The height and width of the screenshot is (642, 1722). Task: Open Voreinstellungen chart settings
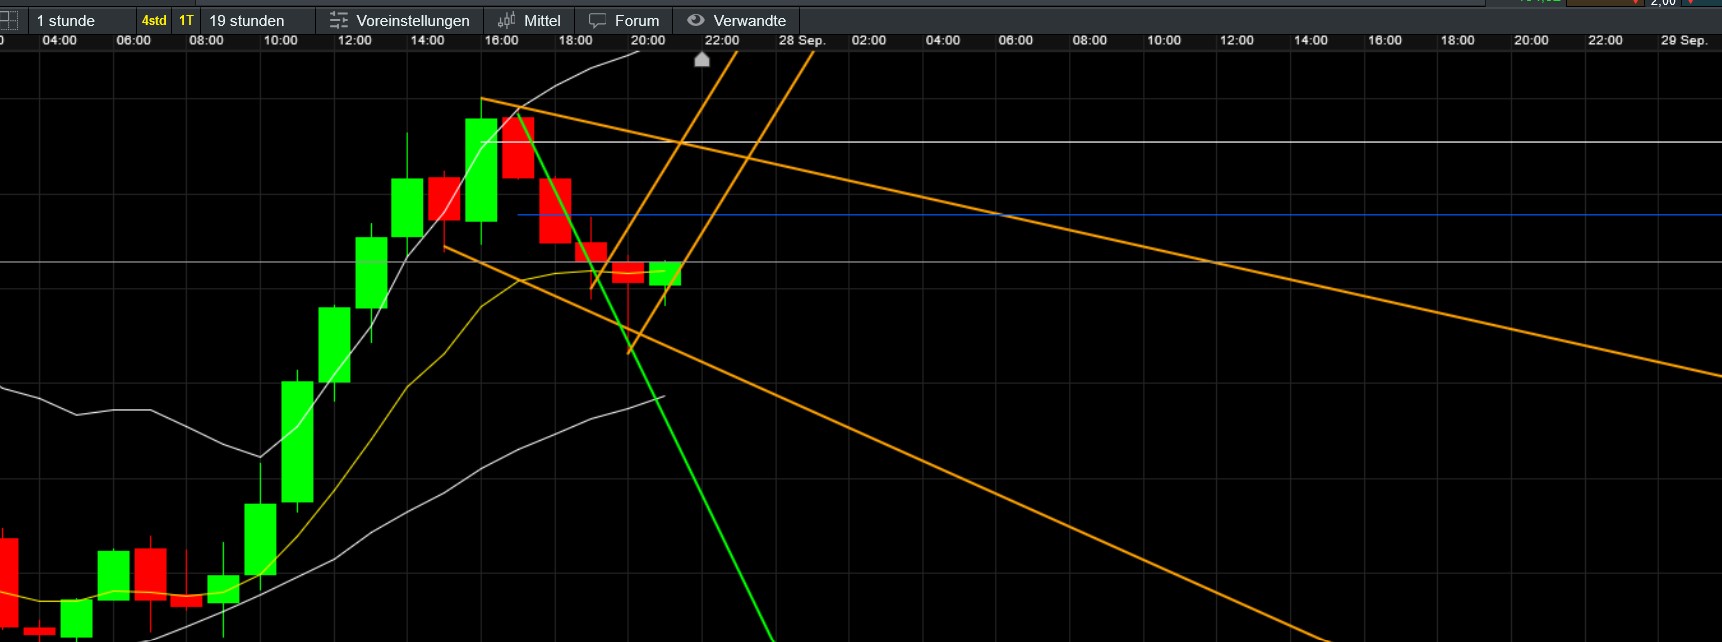[x=400, y=20]
